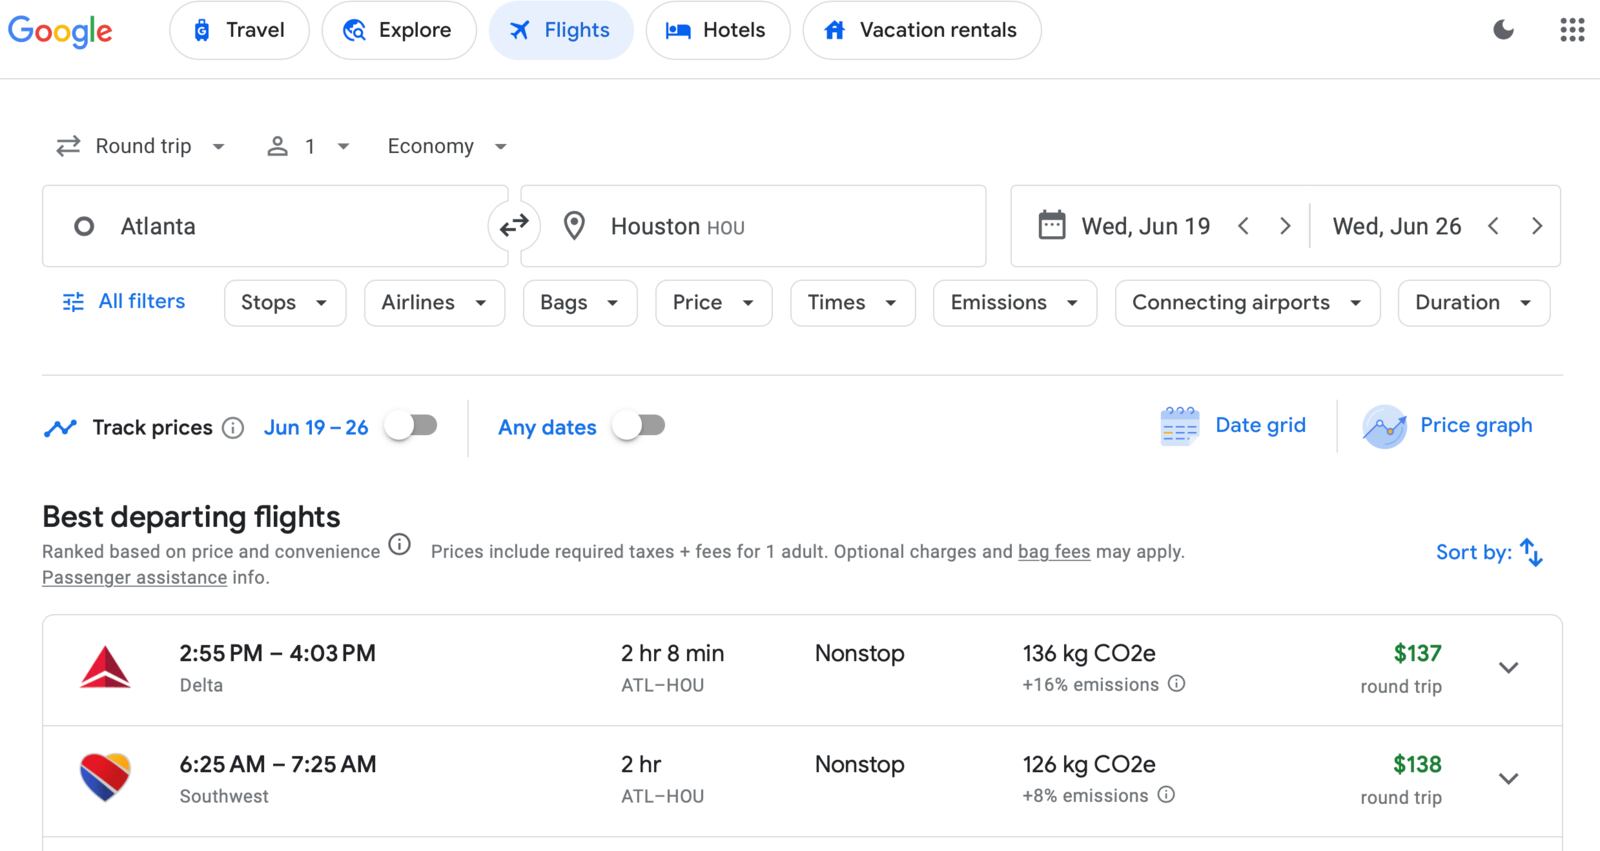Viewport: 1600px width, 851px height.
Task: Click Sort by arrows icon
Action: point(1531,552)
